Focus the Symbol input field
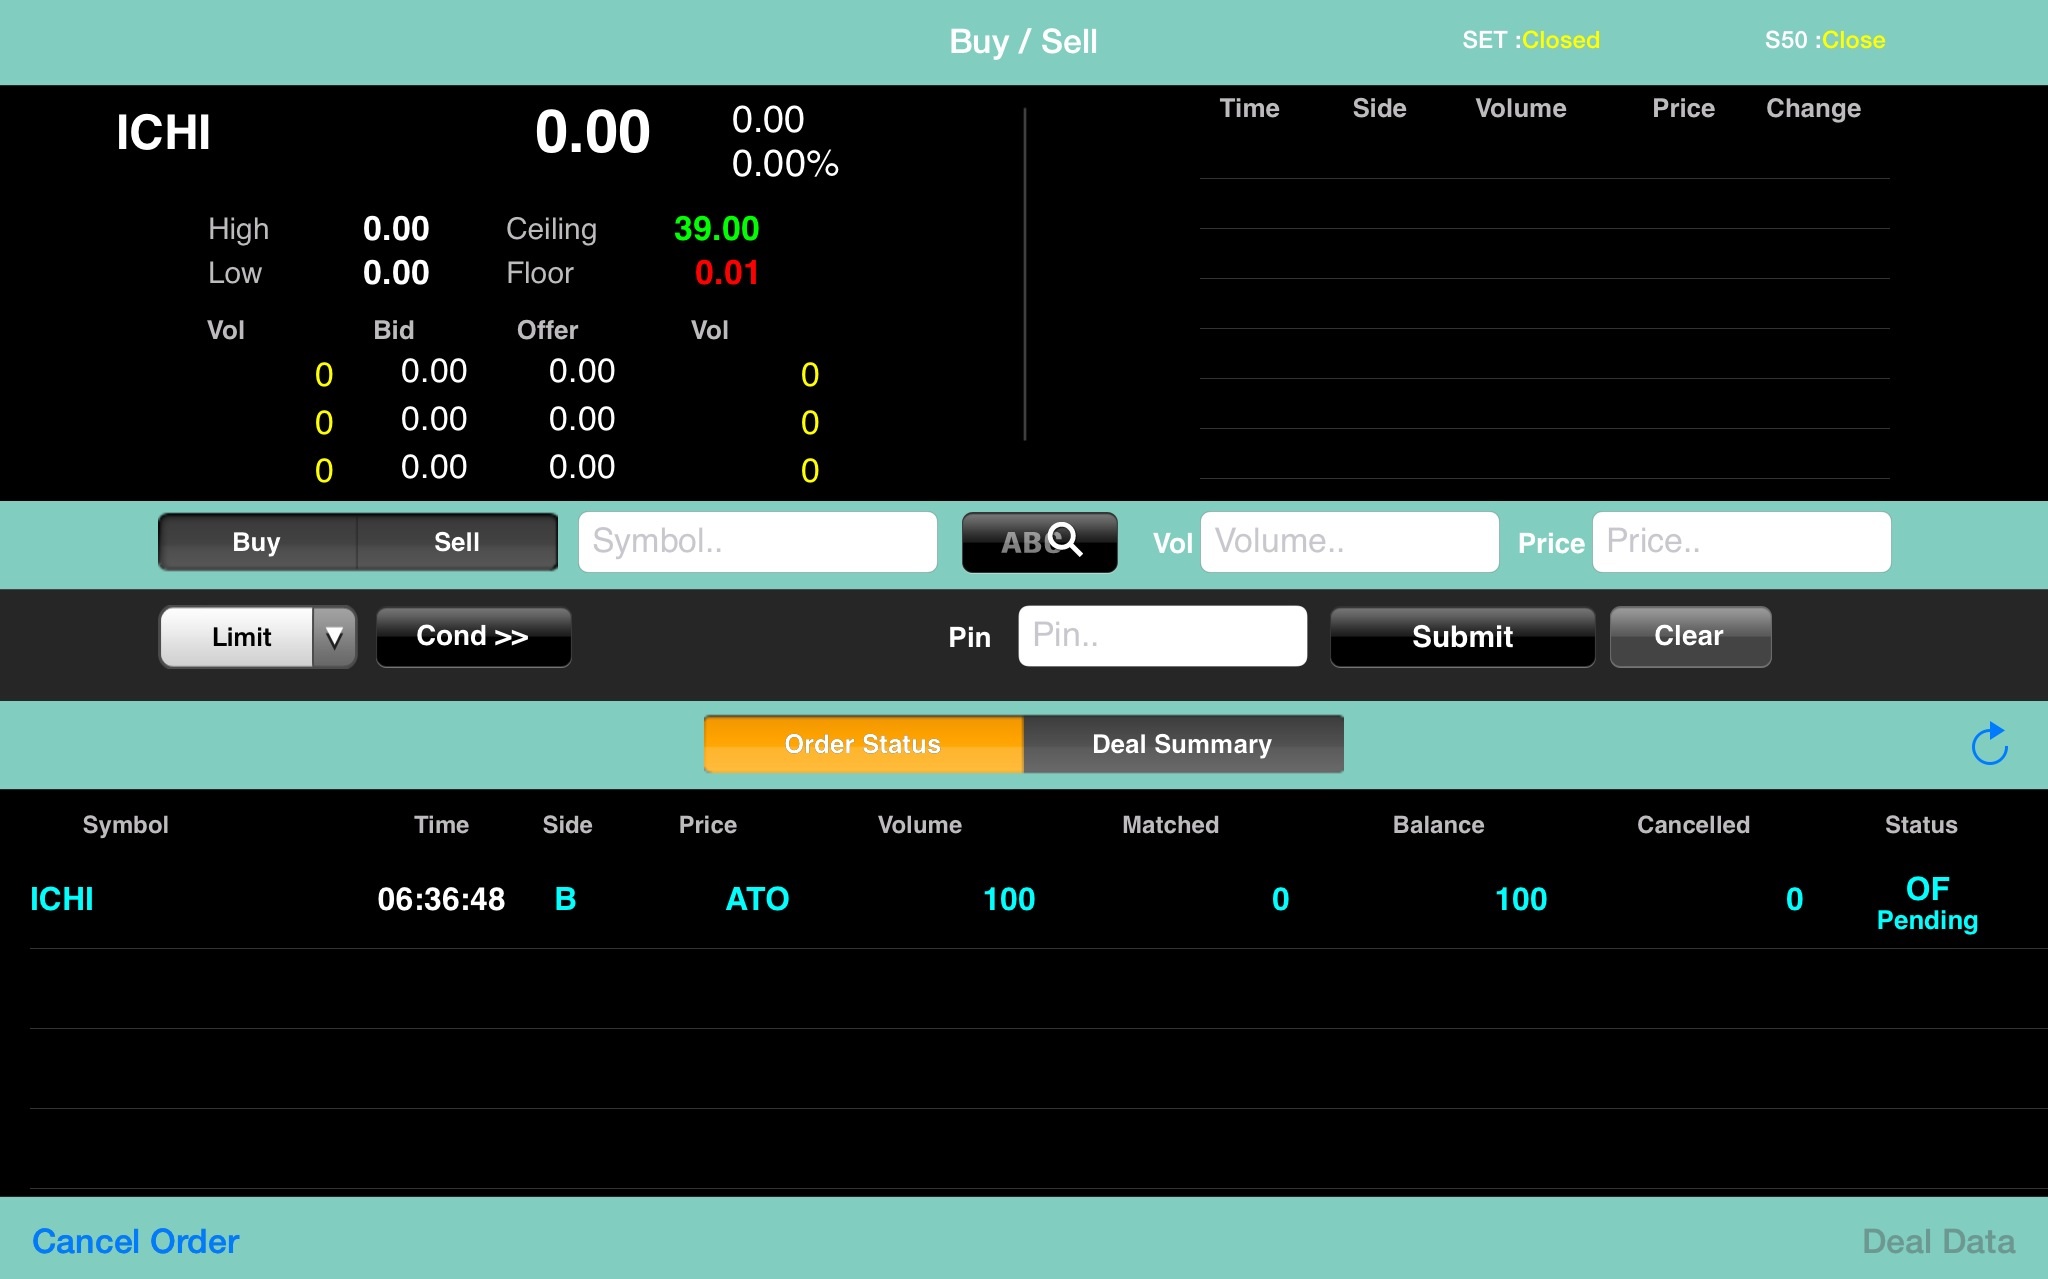 [757, 542]
